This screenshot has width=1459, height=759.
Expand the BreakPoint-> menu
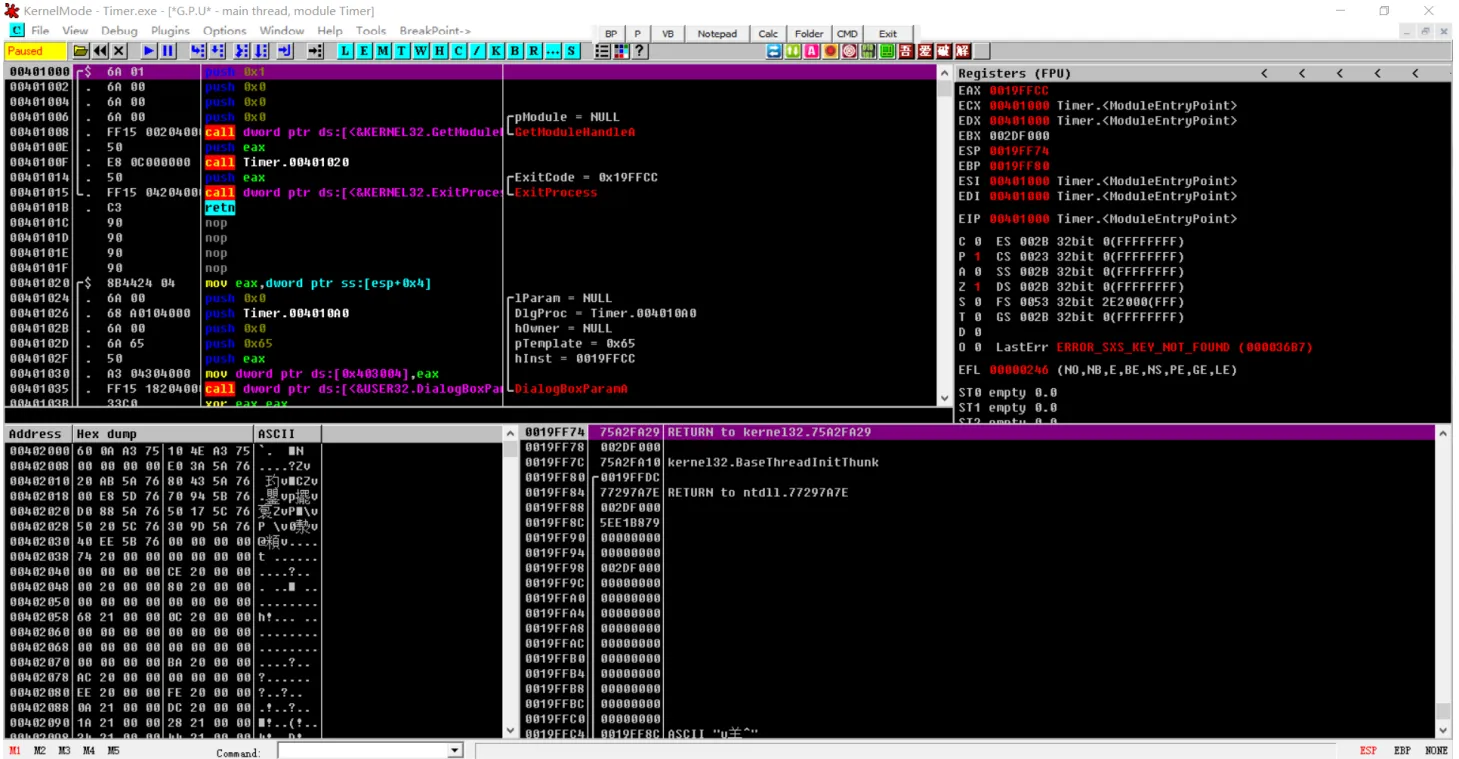pyautogui.click(x=435, y=31)
